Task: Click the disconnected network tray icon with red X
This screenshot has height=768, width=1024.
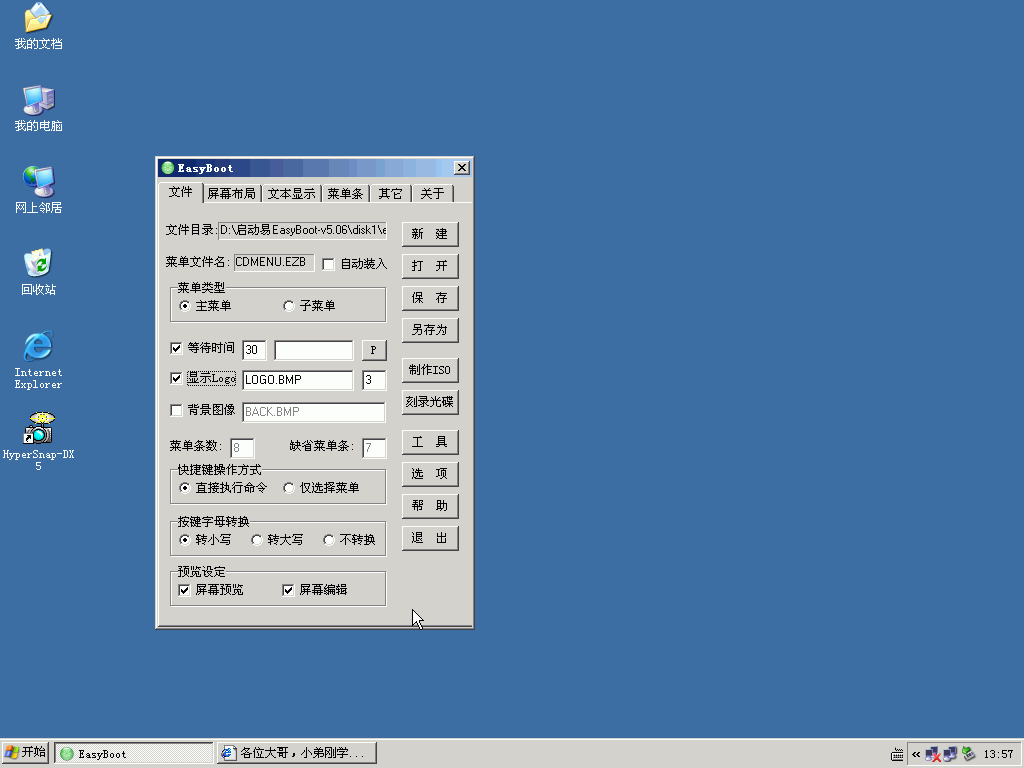Action: coord(933,754)
